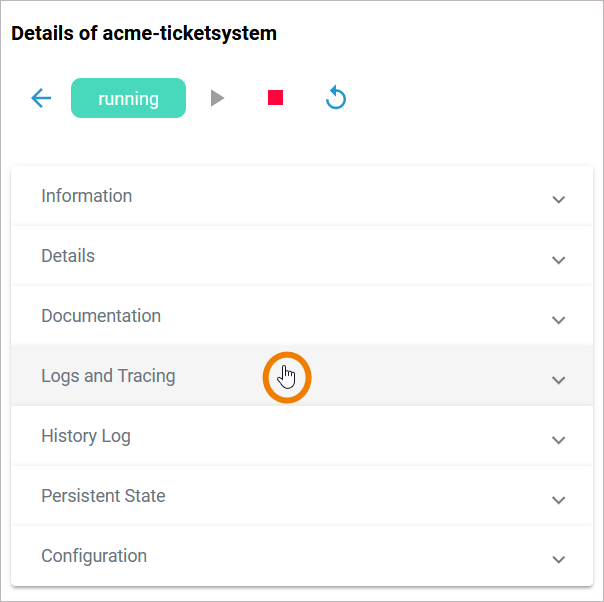The height and width of the screenshot is (602, 604).
Task: Click the green running status badge
Action: pos(128,98)
